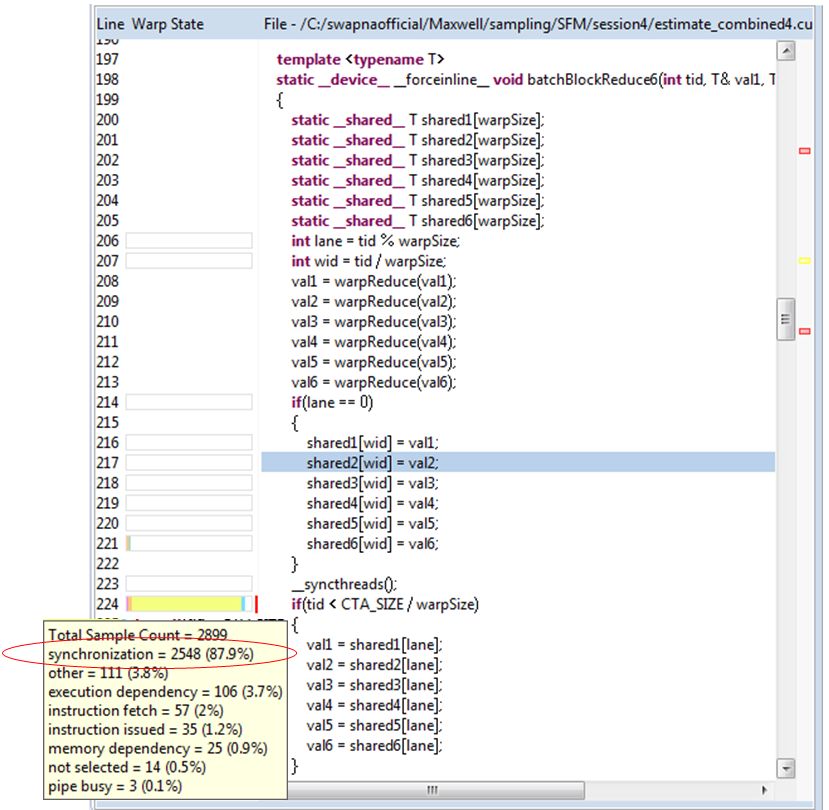
Task: Click the vertical scrollbar down arrow
Action: click(786, 768)
